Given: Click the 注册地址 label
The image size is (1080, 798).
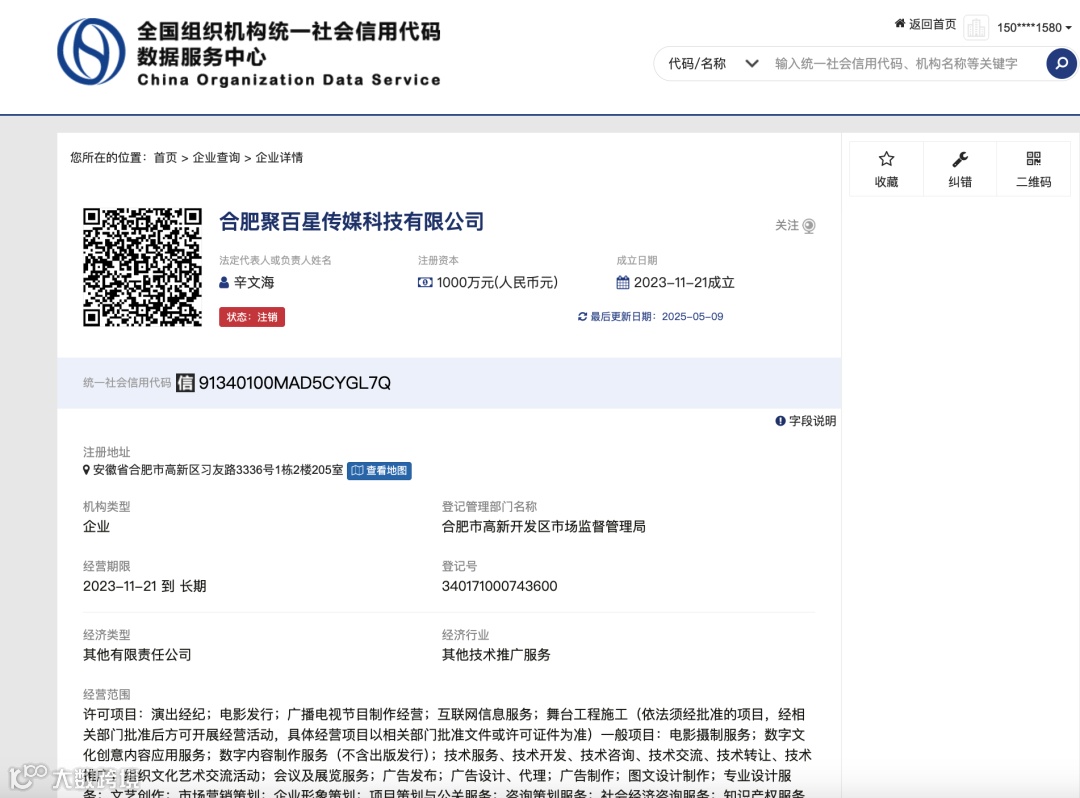Looking at the screenshot, I should [x=107, y=452].
